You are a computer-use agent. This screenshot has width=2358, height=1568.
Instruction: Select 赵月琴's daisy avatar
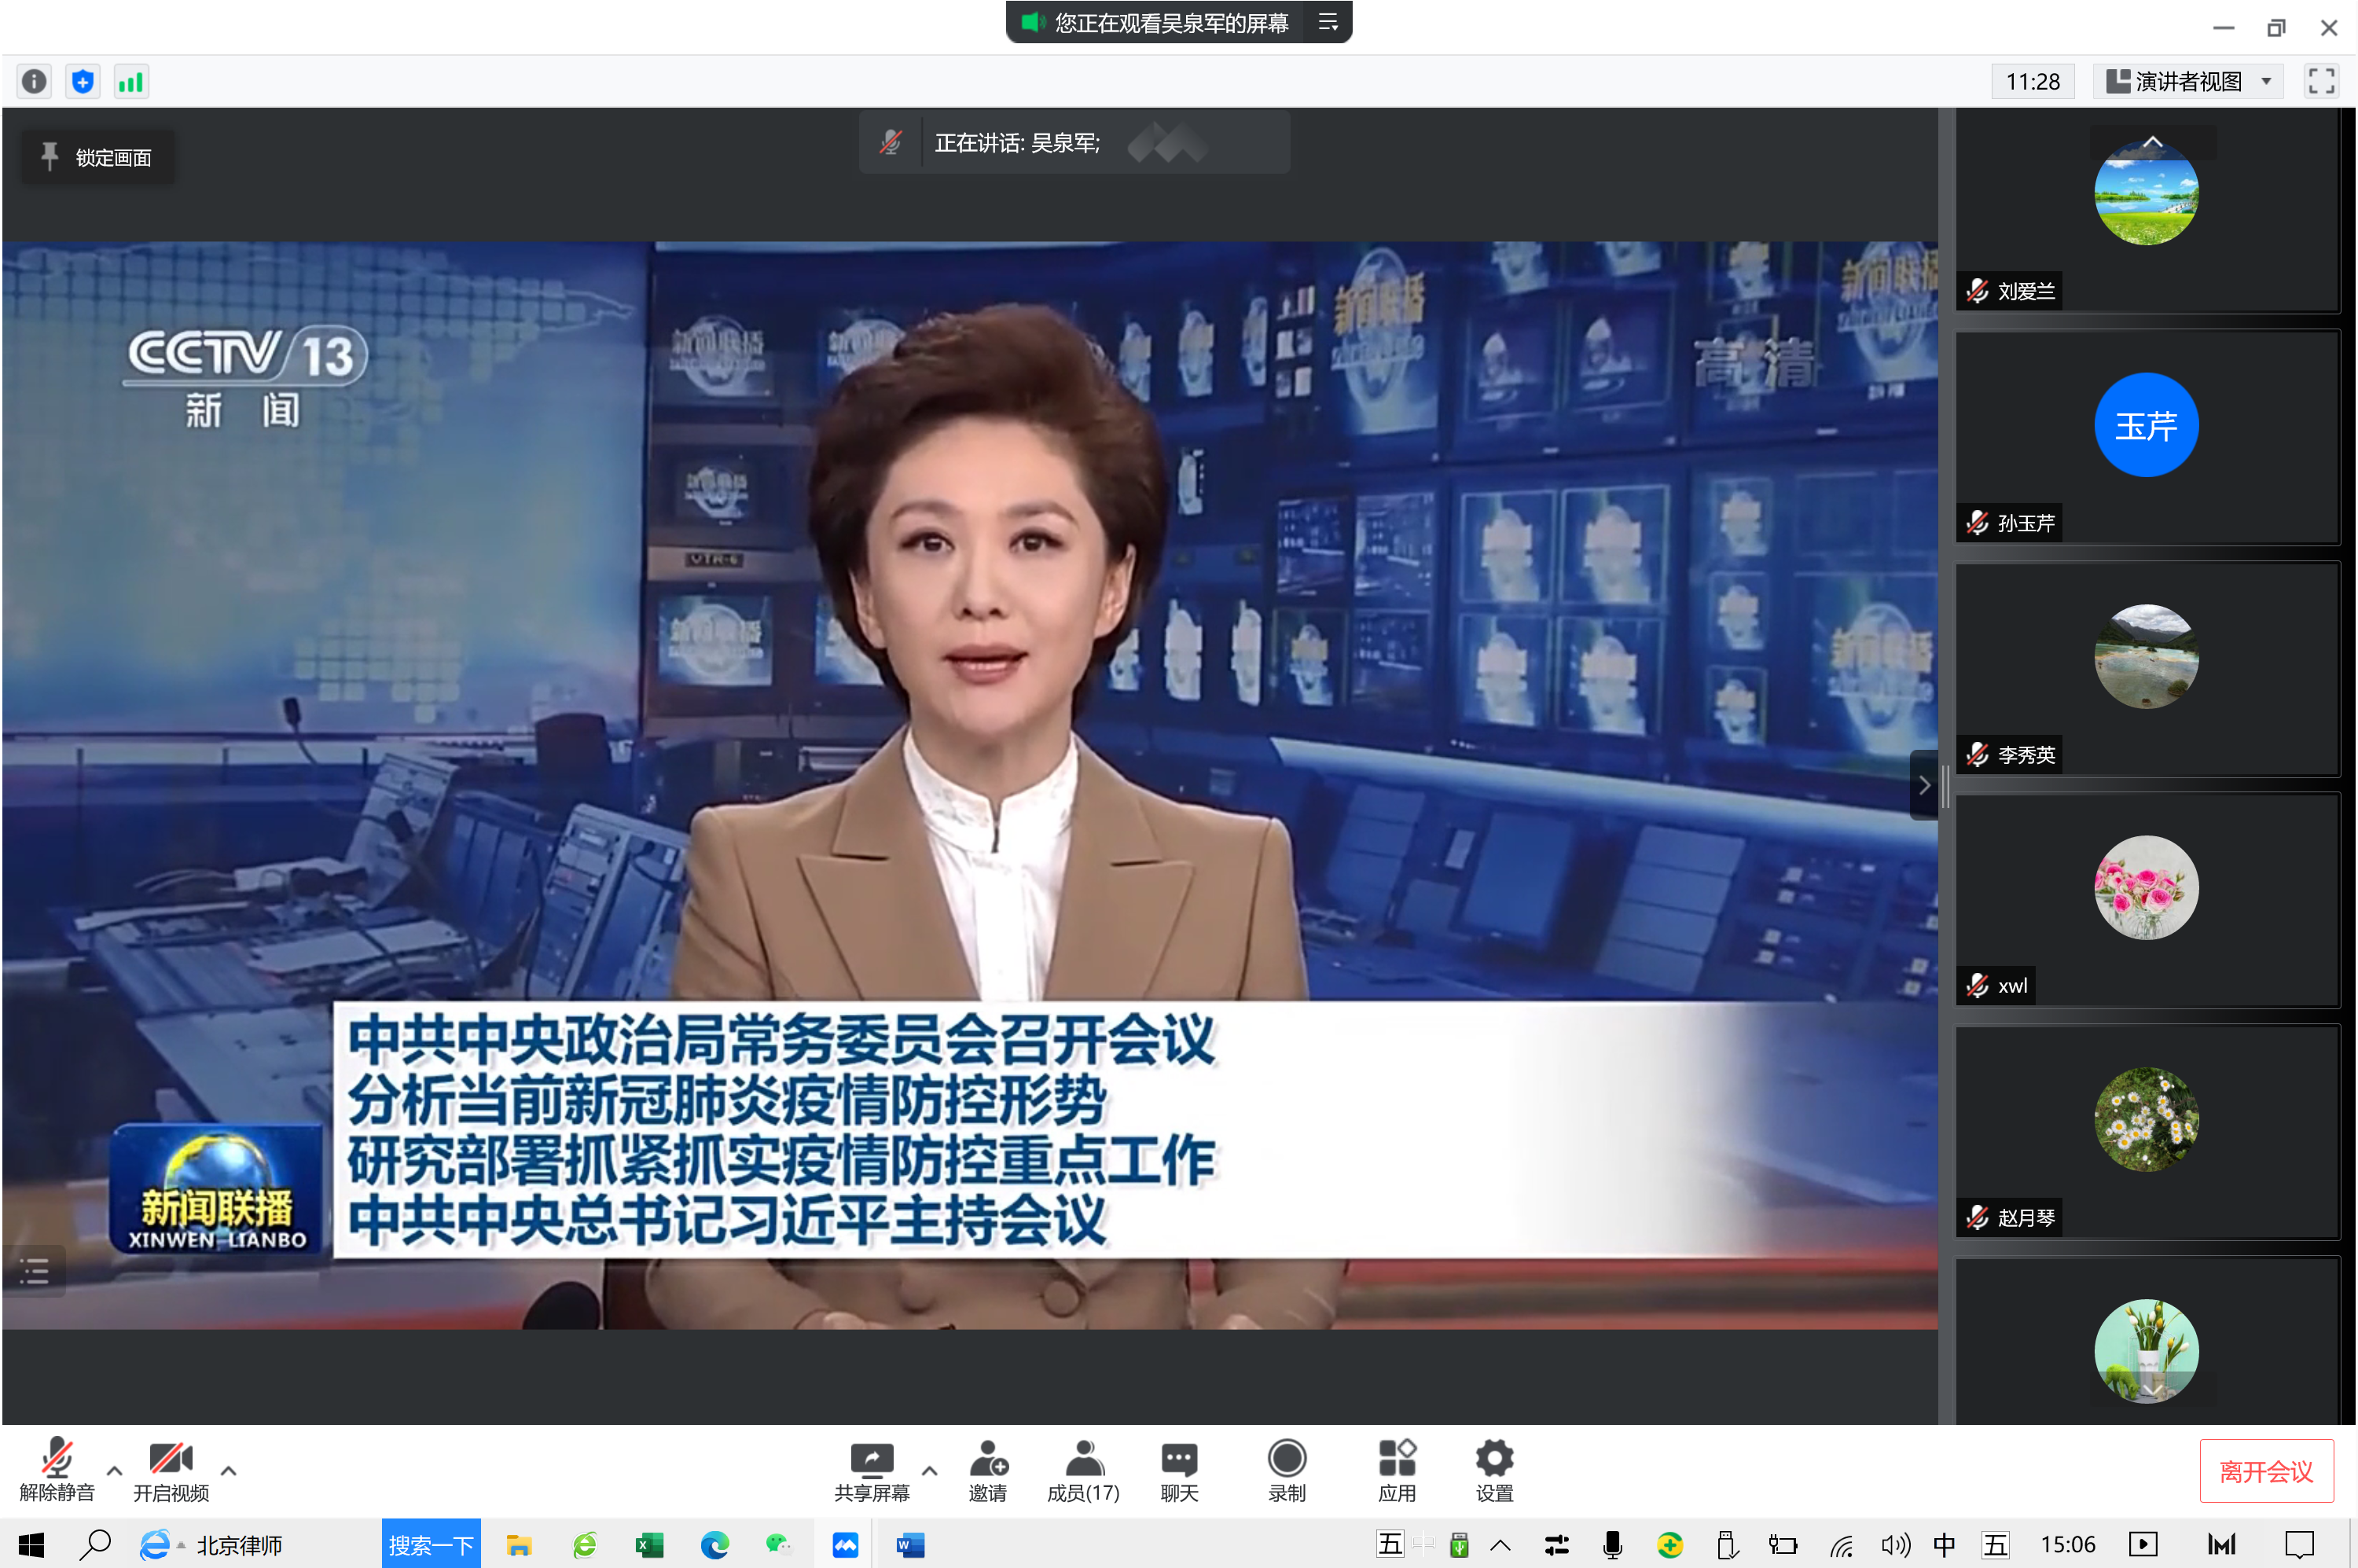tap(2146, 1120)
